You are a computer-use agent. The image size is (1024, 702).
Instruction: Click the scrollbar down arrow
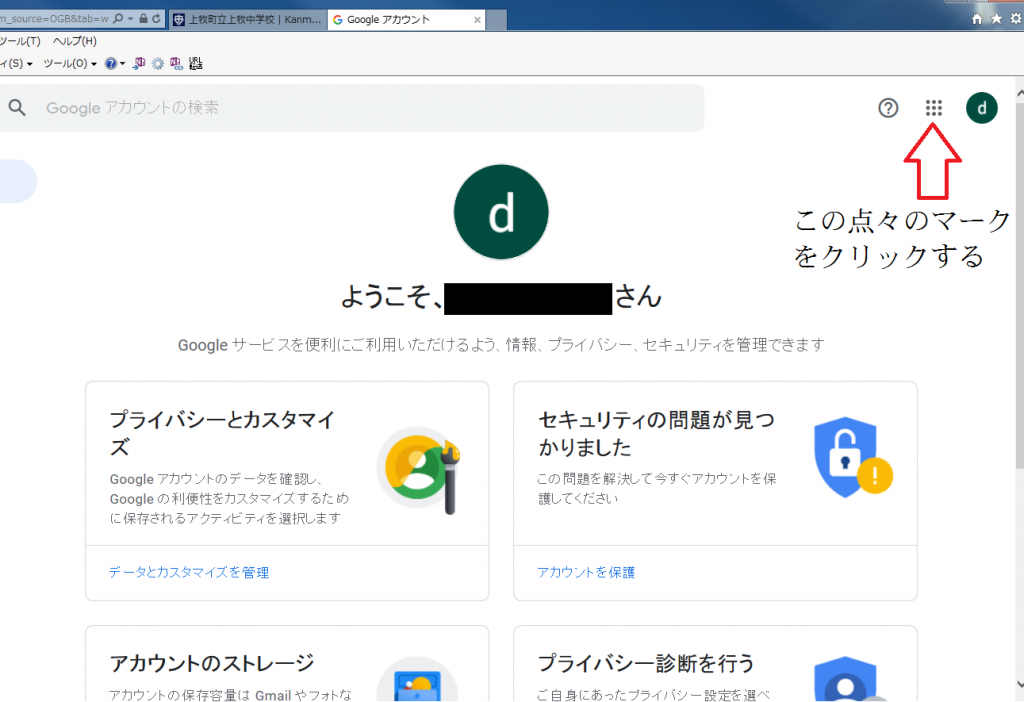1019,684
